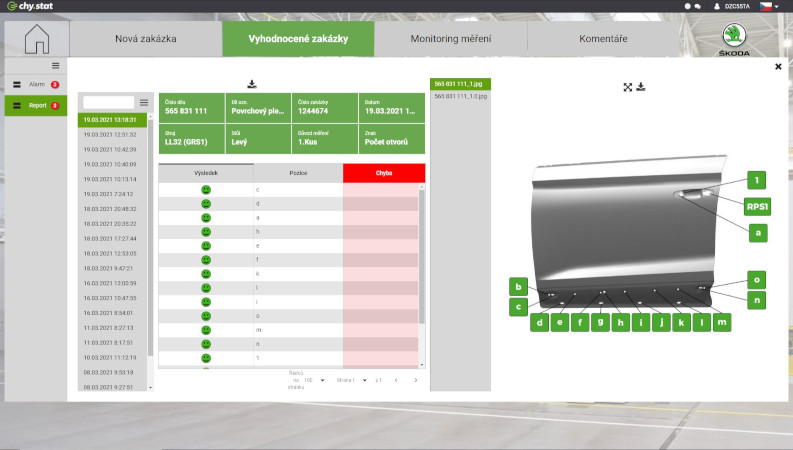793x450 pixels.
Task: Open the Monitoring měření tab
Action: click(451, 39)
